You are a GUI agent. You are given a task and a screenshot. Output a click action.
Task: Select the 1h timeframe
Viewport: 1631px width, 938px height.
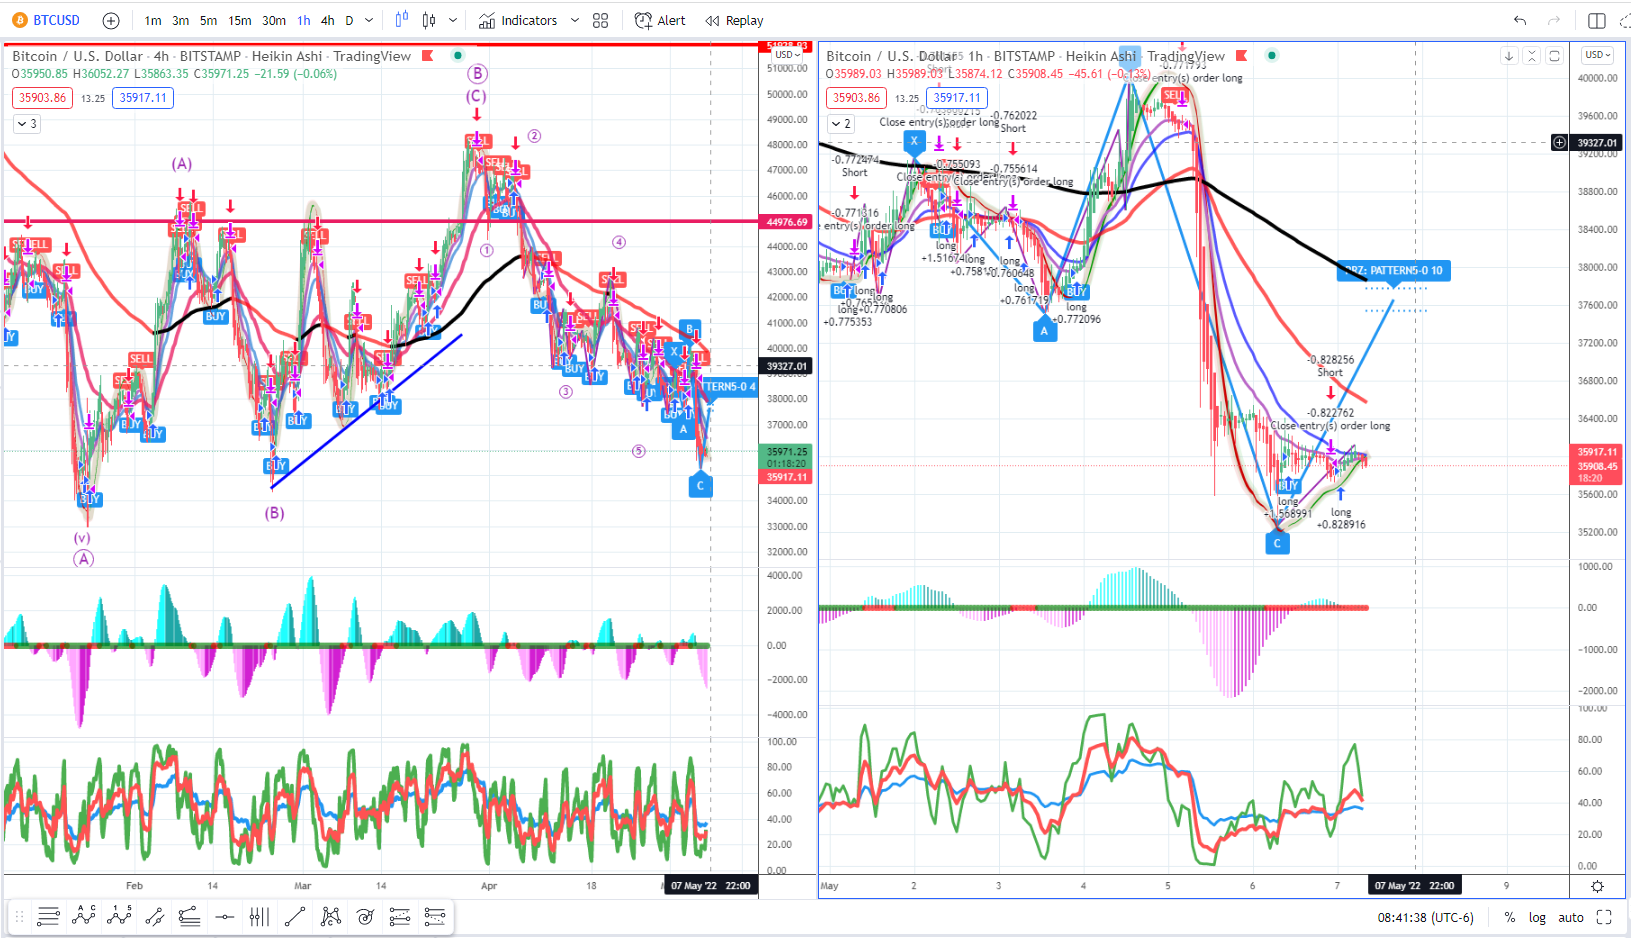click(304, 20)
